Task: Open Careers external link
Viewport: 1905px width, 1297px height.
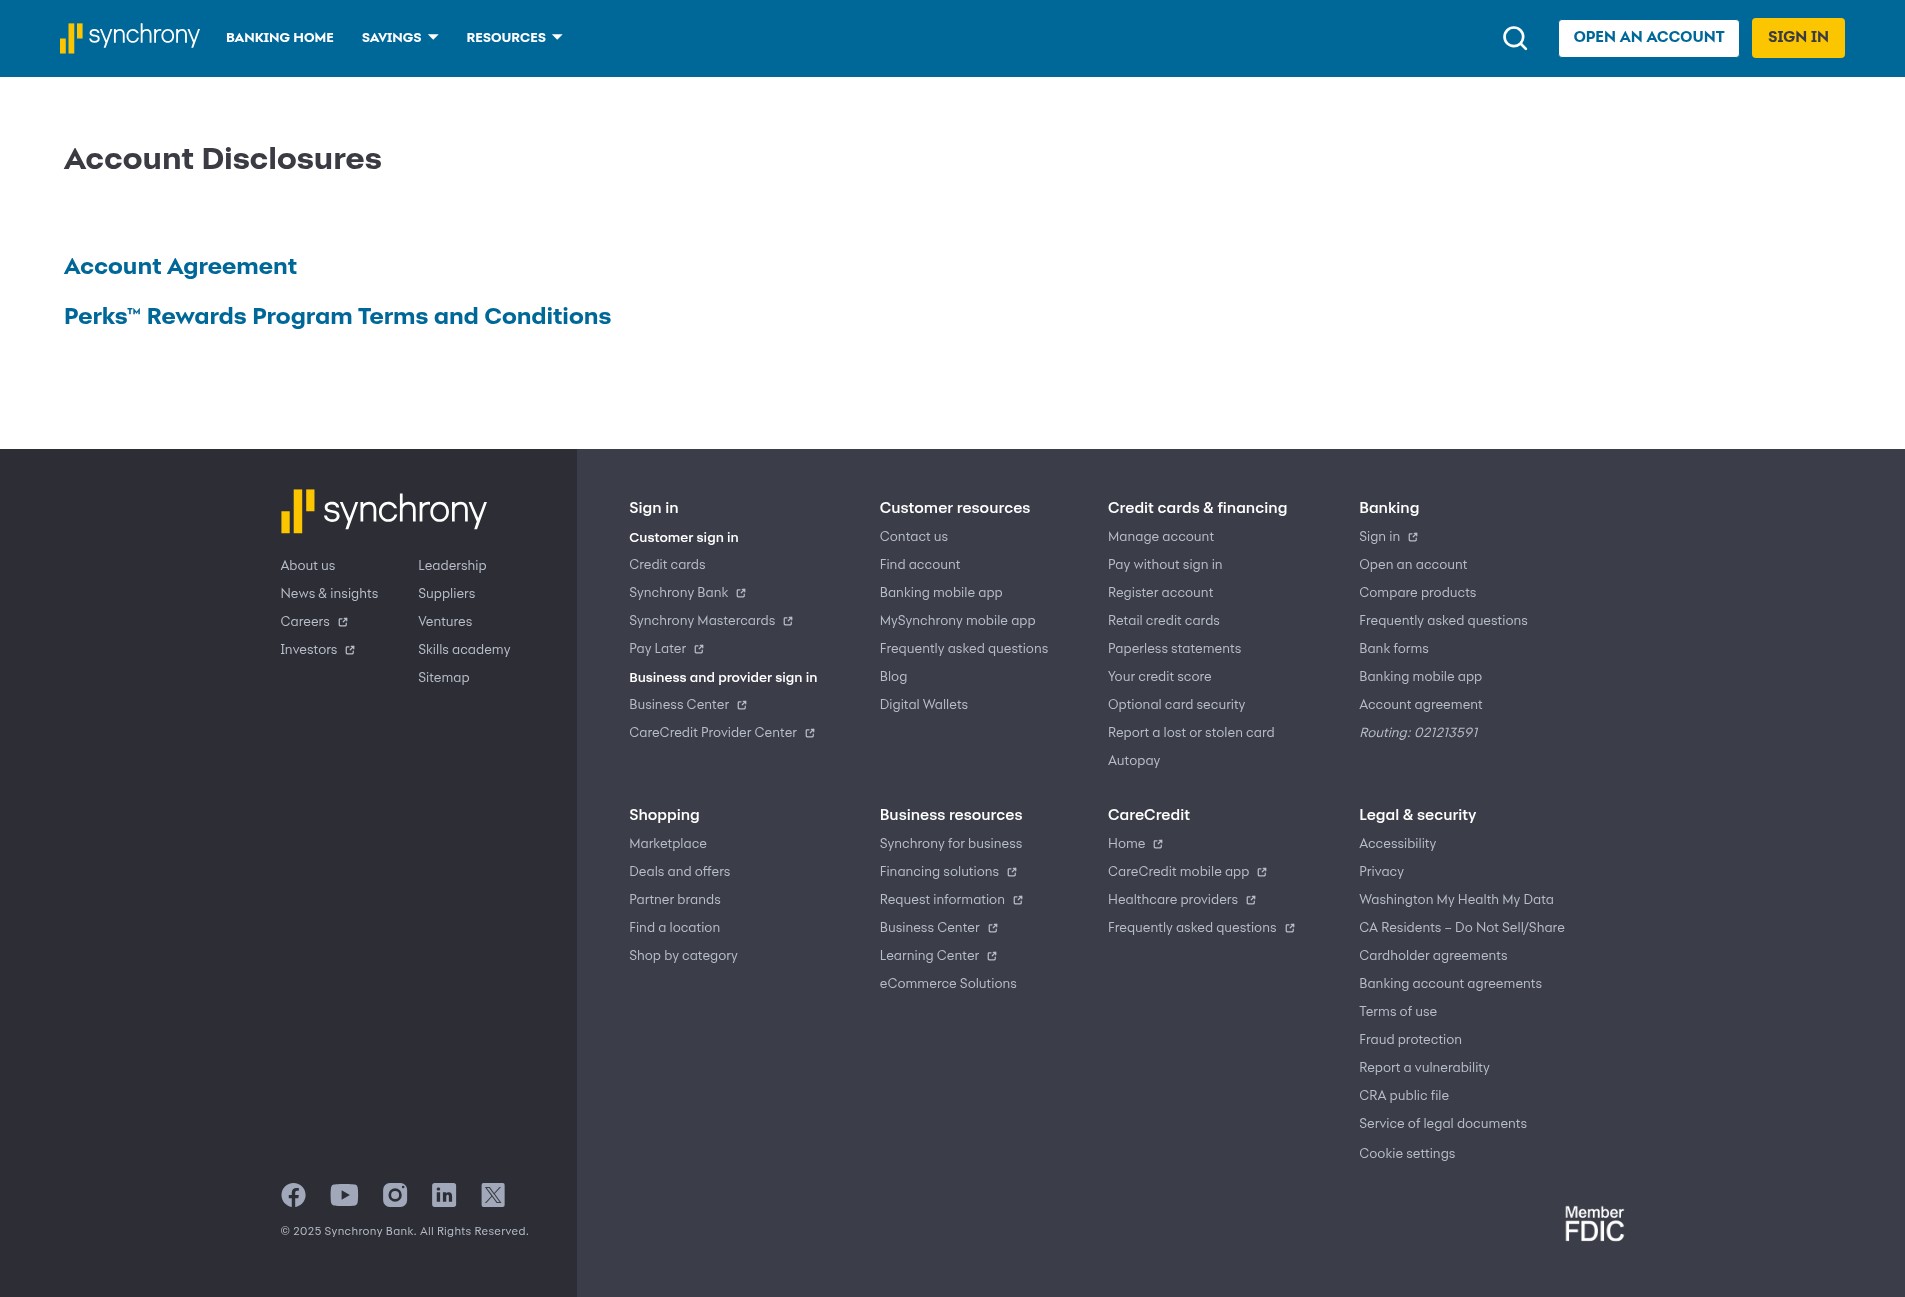Action: (x=314, y=622)
